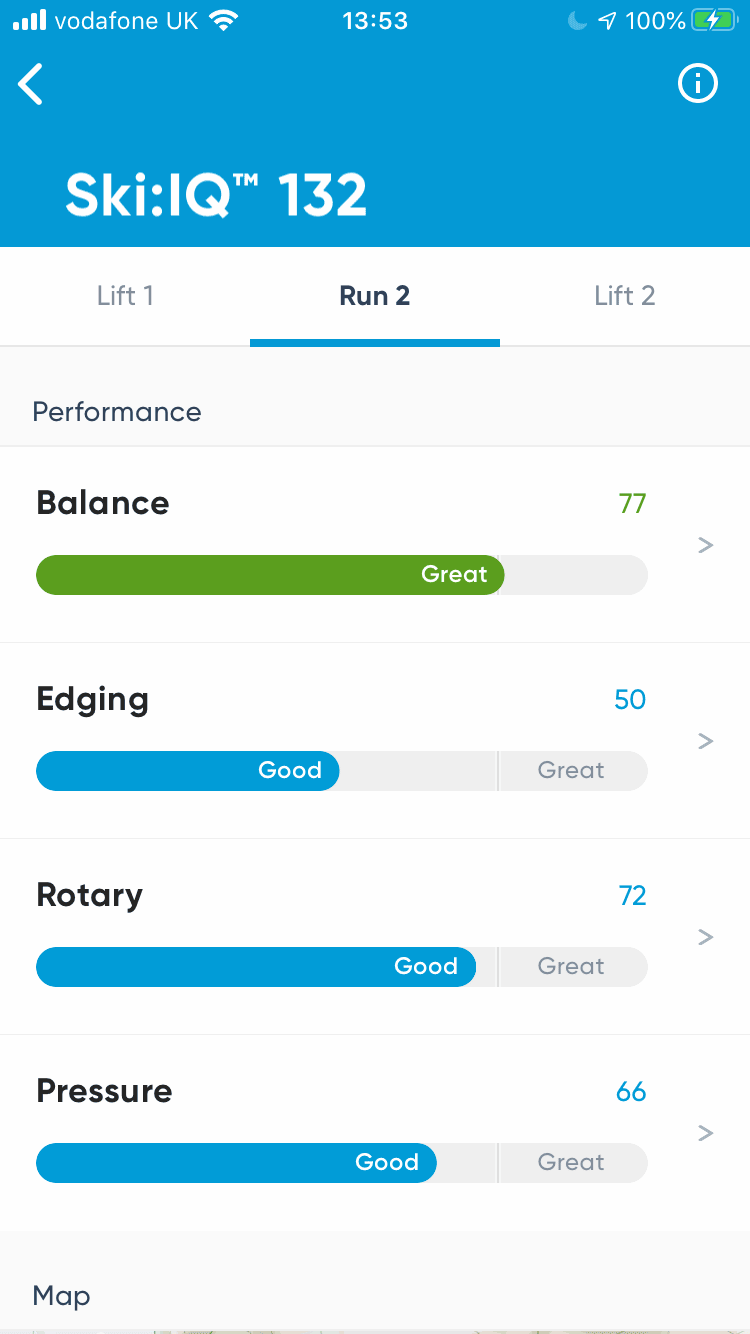Tap the back arrow icon

pyautogui.click(x=31, y=84)
